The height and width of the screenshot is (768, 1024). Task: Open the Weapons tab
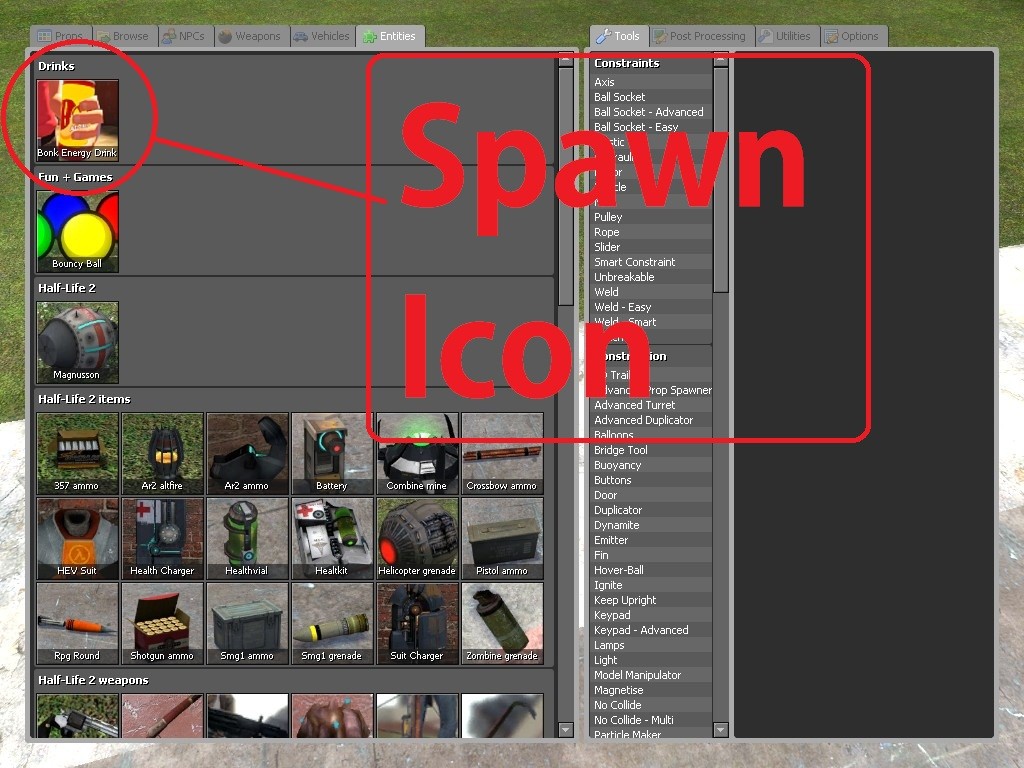pyautogui.click(x=250, y=36)
